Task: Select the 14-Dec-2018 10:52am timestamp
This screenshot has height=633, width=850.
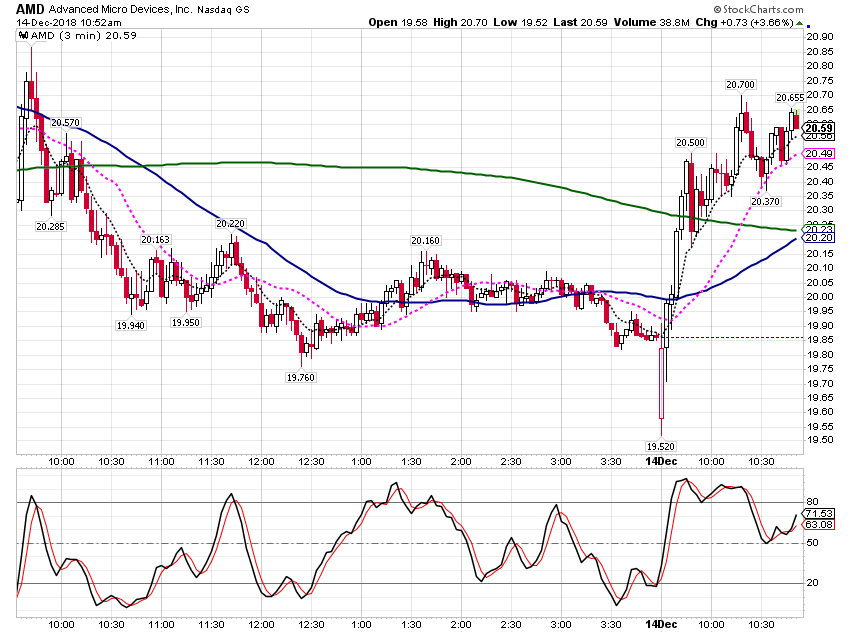Action: click(69, 23)
